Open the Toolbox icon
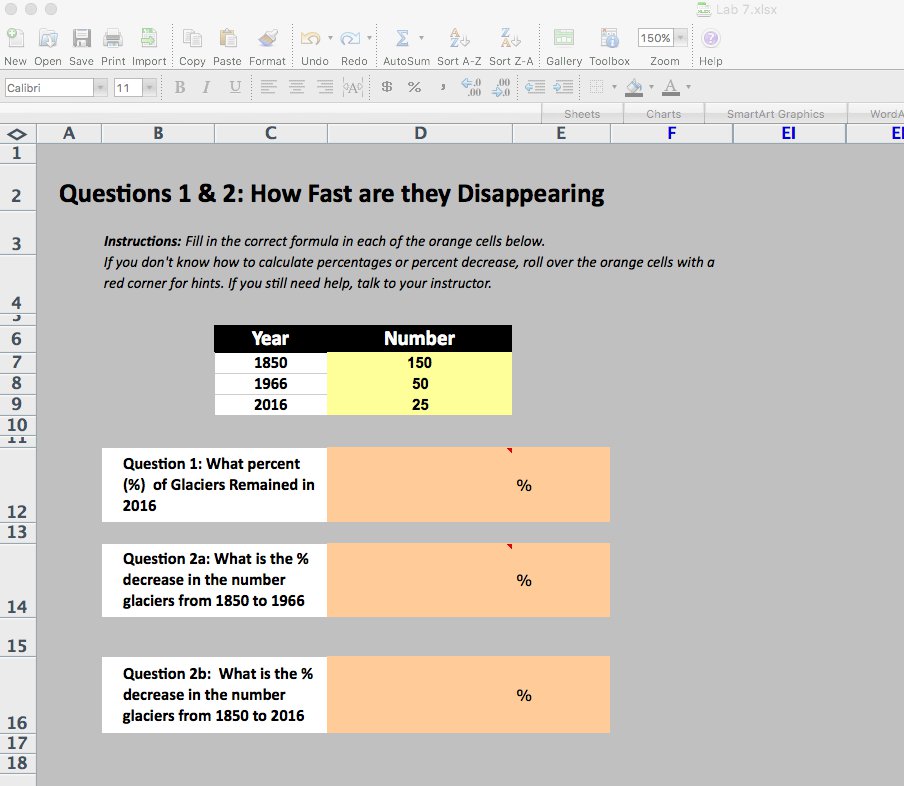Image resolution: width=904 pixels, height=786 pixels. (609, 39)
